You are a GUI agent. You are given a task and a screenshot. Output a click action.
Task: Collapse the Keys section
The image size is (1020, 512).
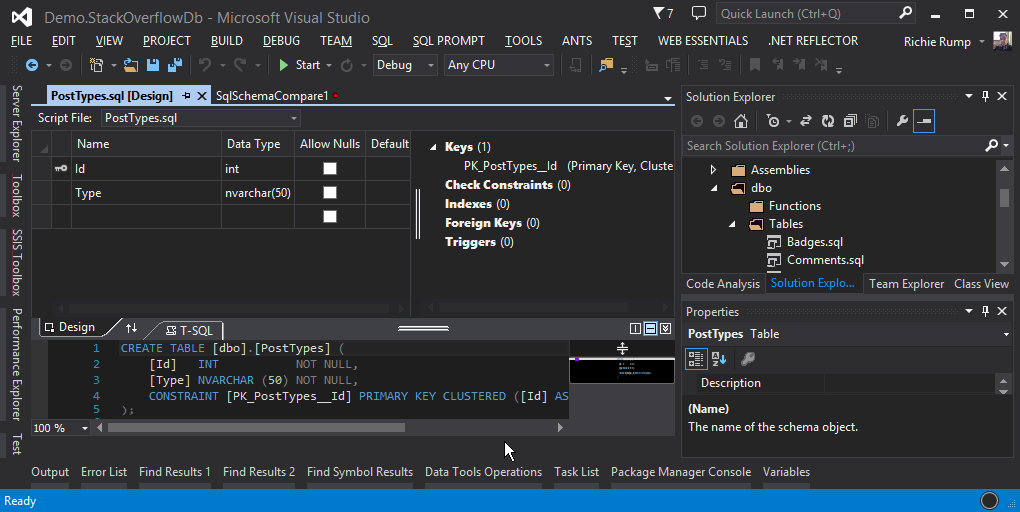tap(433, 147)
